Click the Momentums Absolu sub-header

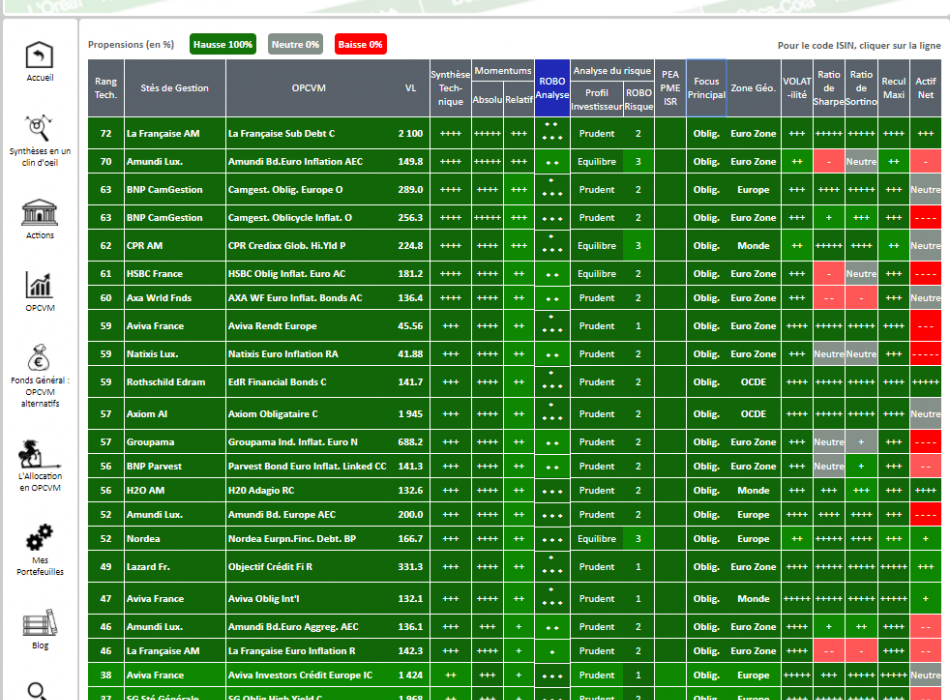pos(487,99)
